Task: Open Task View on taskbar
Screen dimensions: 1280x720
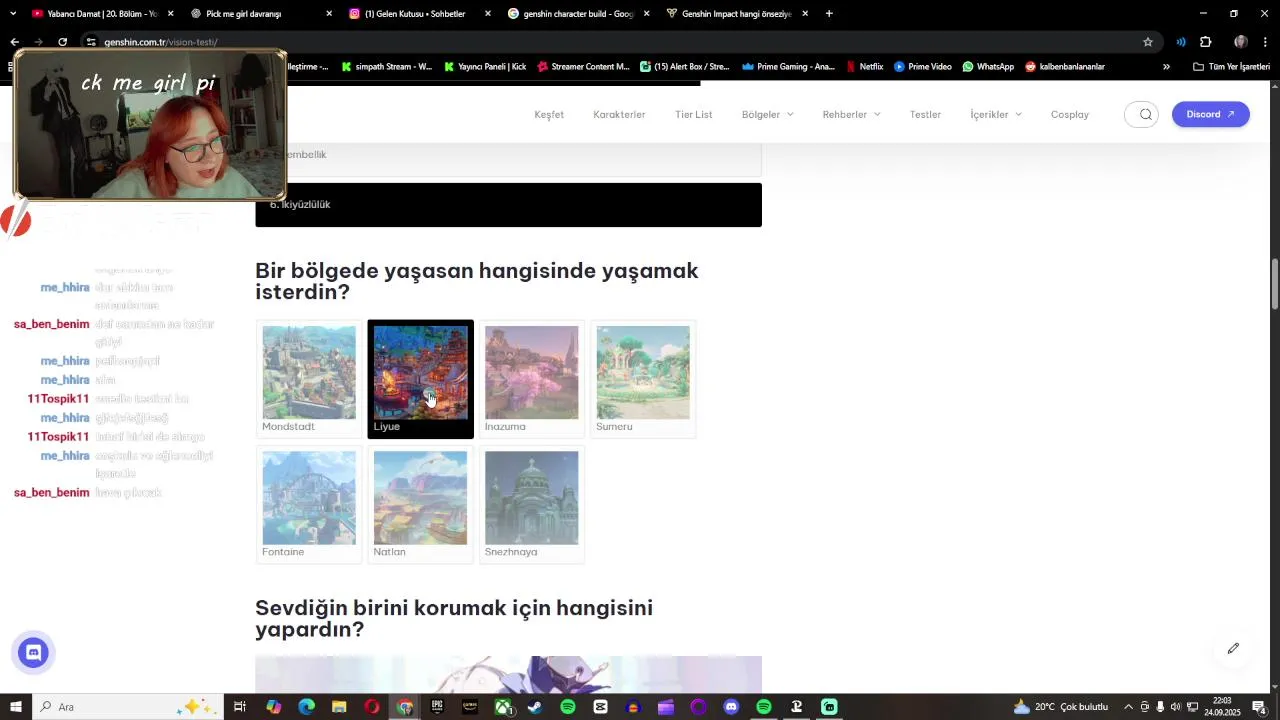Action: click(240, 707)
